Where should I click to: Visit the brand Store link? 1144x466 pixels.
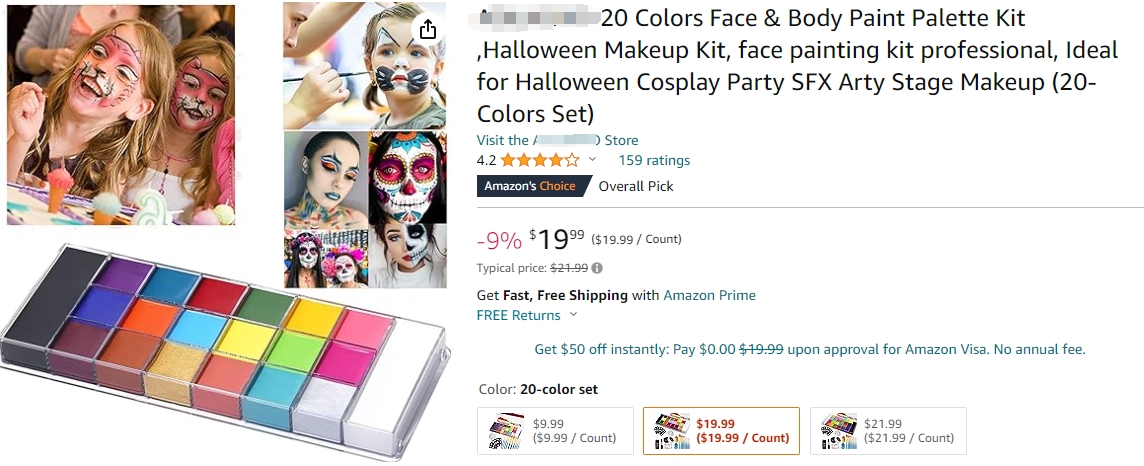pos(557,140)
